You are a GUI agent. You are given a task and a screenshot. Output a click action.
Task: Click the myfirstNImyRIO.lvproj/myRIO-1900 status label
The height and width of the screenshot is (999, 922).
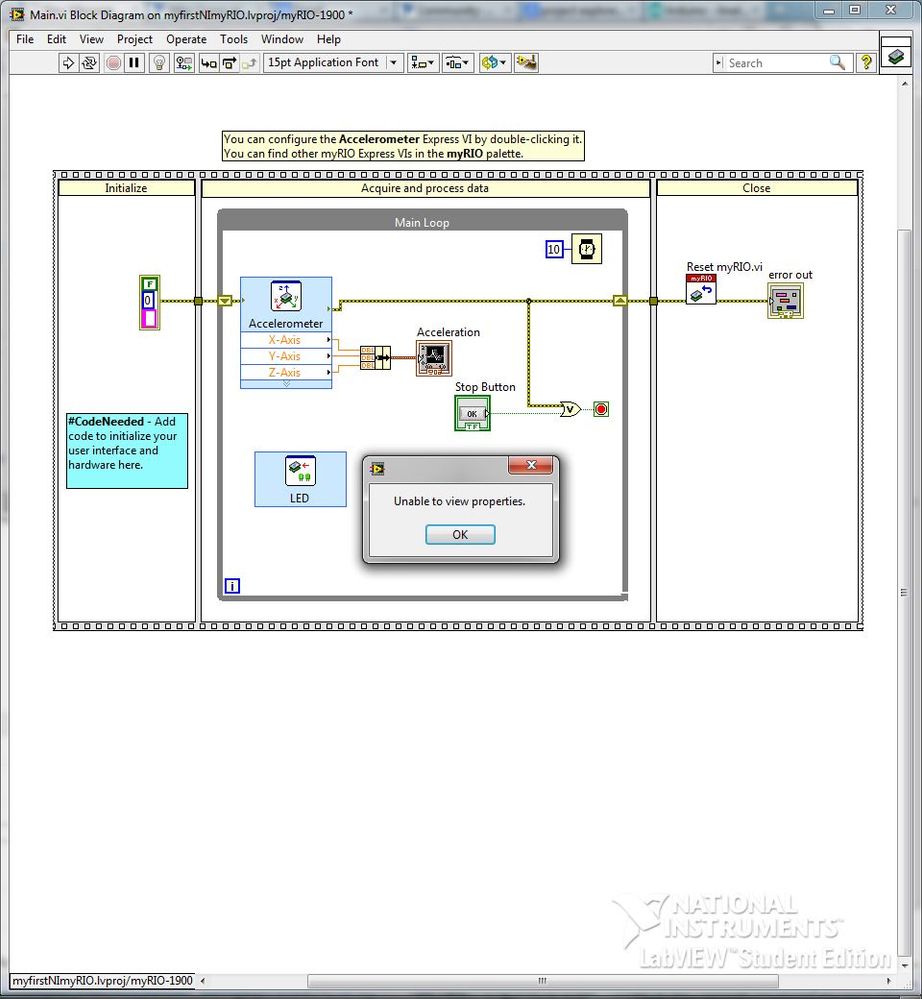tap(103, 981)
